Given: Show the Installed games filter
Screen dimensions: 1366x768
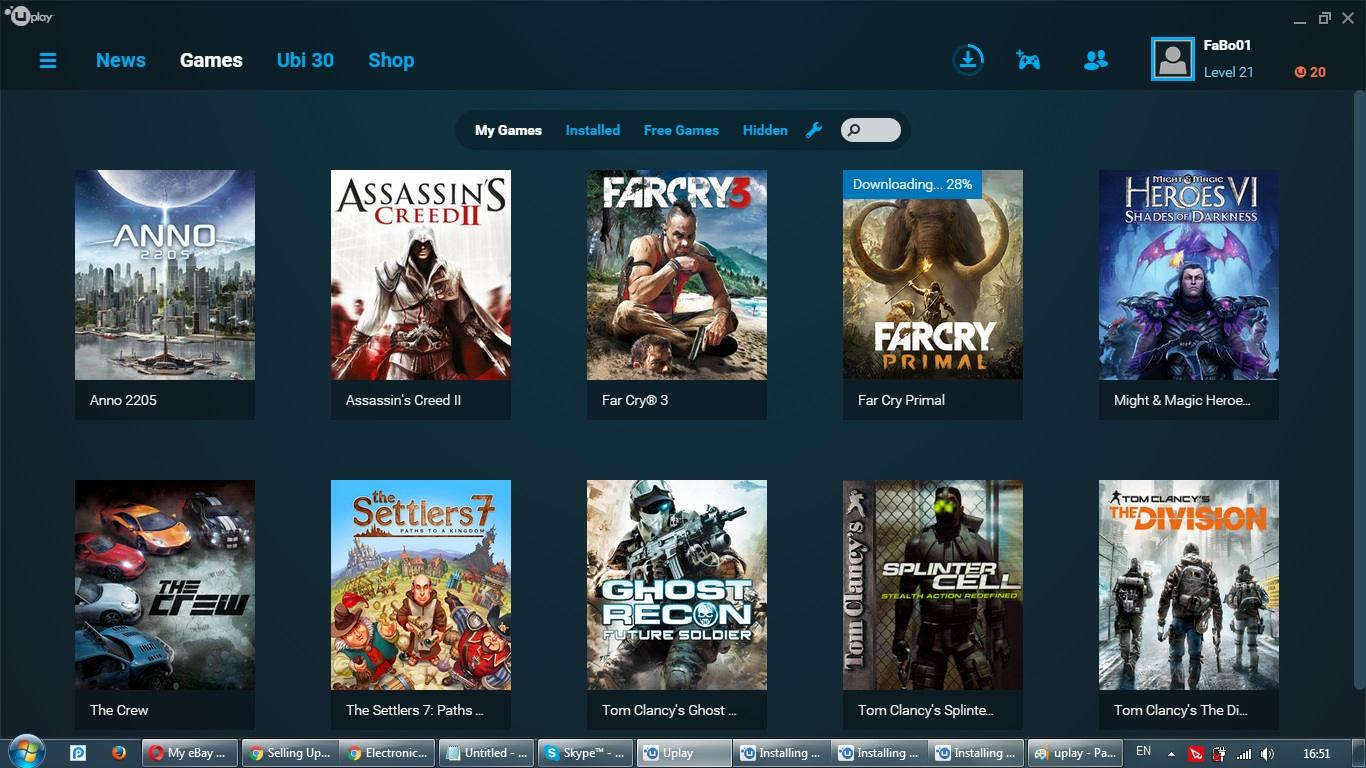Looking at the screenshot, I should click(x=592, y=130).
